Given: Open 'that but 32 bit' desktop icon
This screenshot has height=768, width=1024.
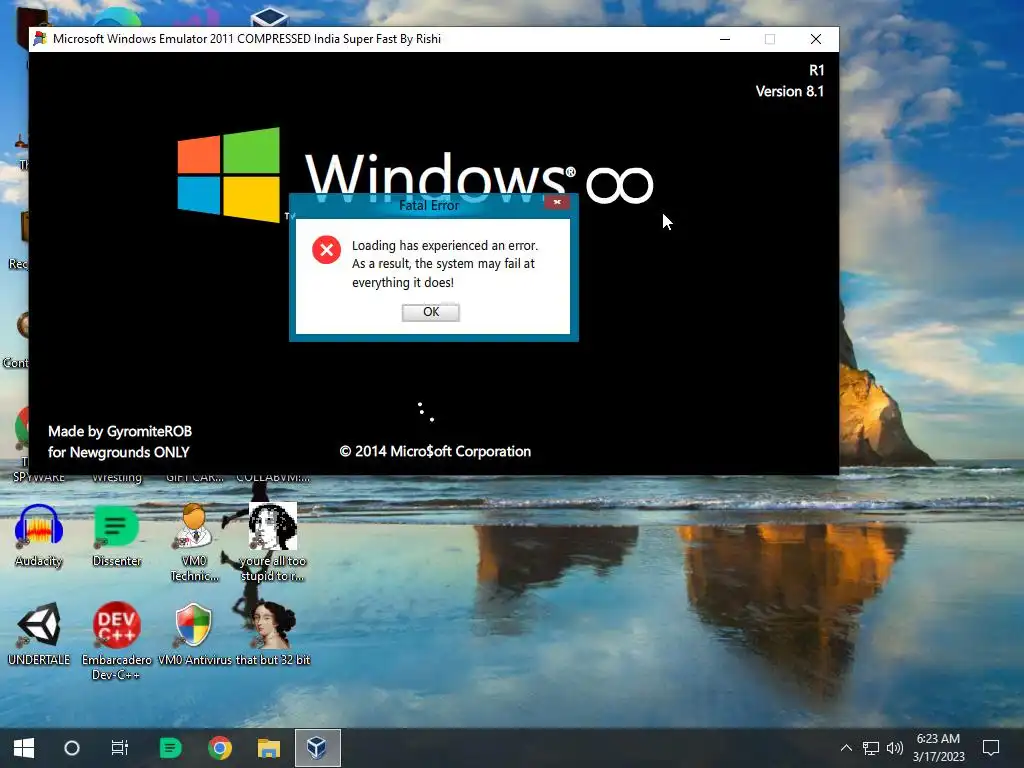Looking at the screenshot, I should point(272,633).
